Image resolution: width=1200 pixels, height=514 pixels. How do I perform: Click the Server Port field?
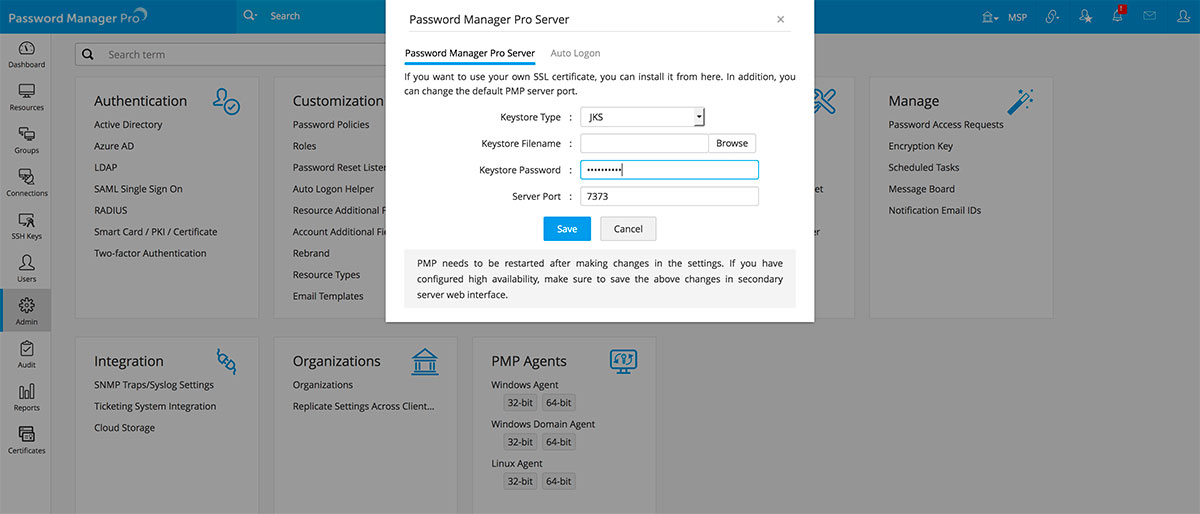click(669, 197)
